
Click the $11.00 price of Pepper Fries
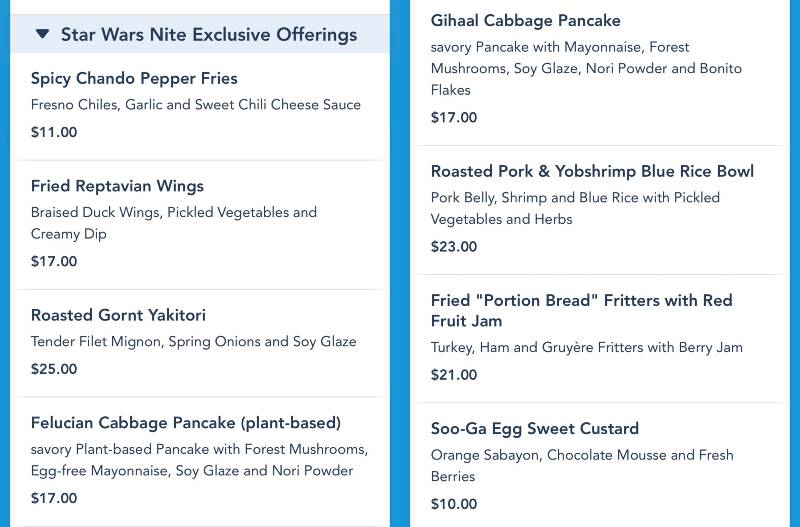point(54,132)
